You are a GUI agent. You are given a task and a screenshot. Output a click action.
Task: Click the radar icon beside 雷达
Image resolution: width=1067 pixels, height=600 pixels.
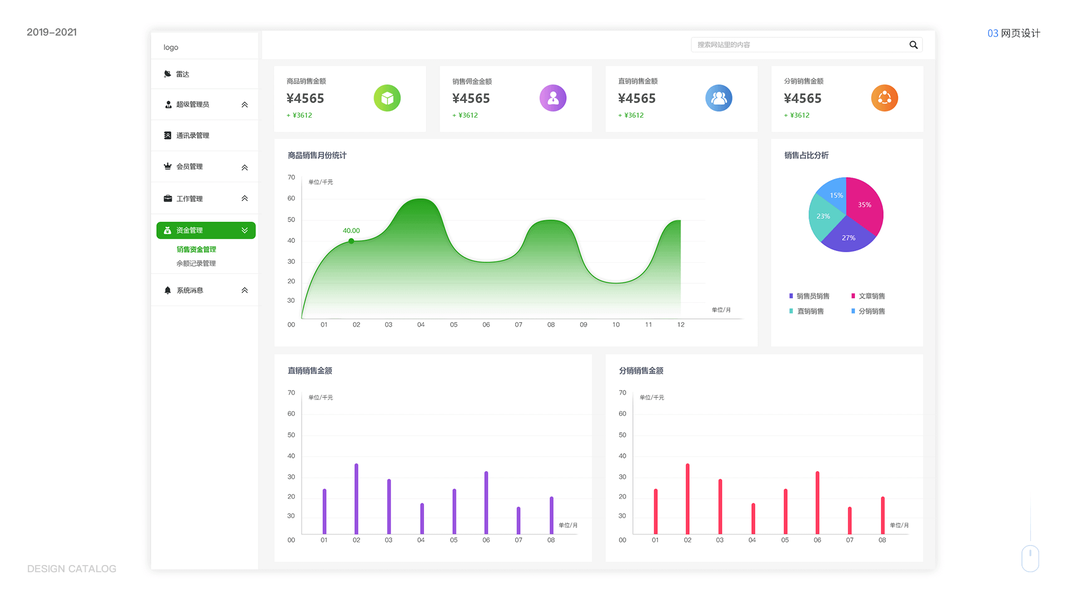(167, 74)
